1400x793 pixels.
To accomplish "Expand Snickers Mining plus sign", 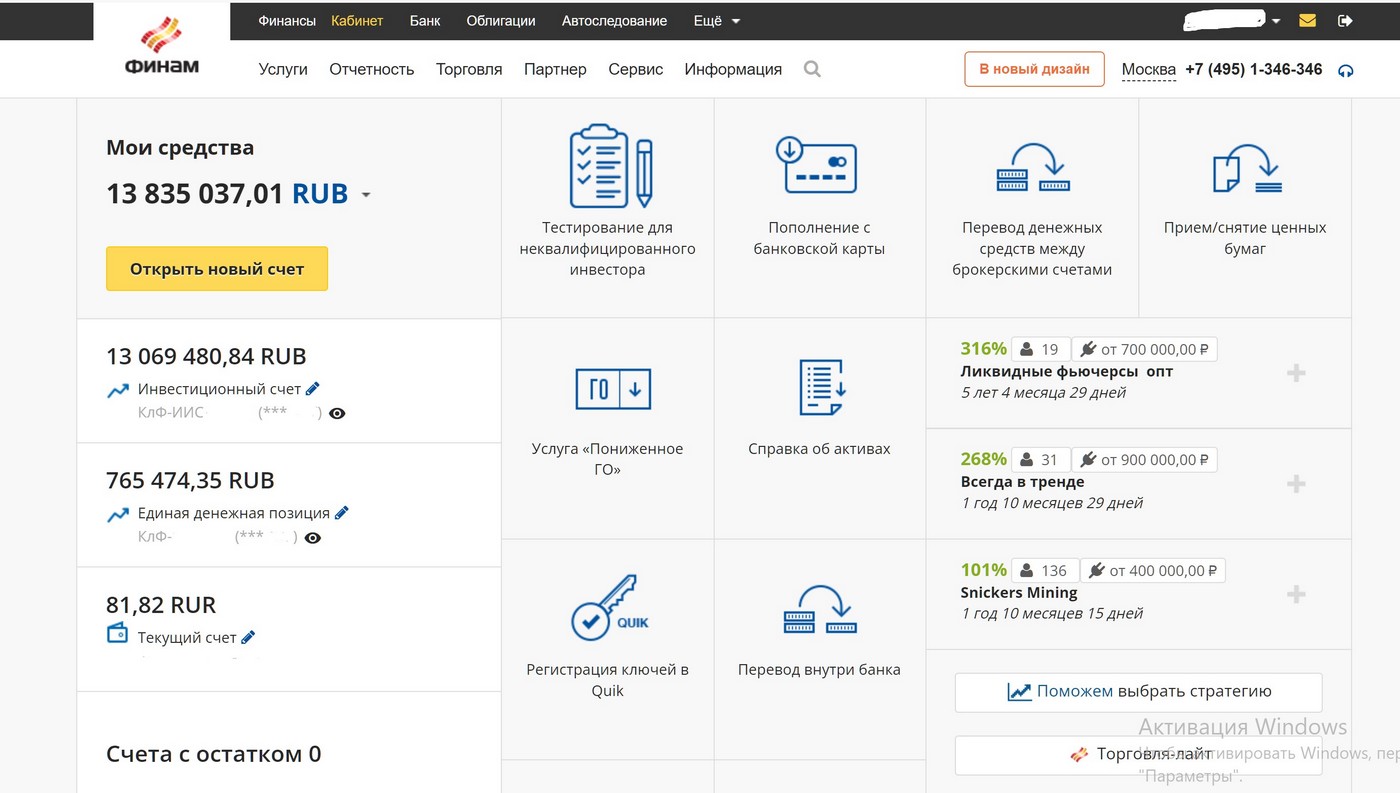I will pyautogui.click(x=1296, y=594).
